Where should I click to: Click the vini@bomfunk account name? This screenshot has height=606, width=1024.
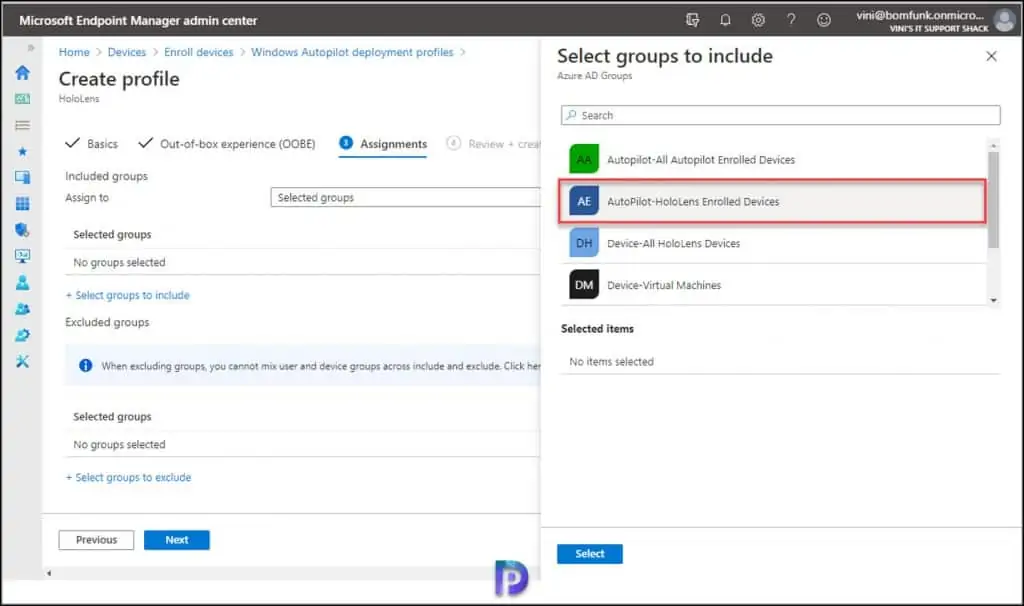pos(920,15)
